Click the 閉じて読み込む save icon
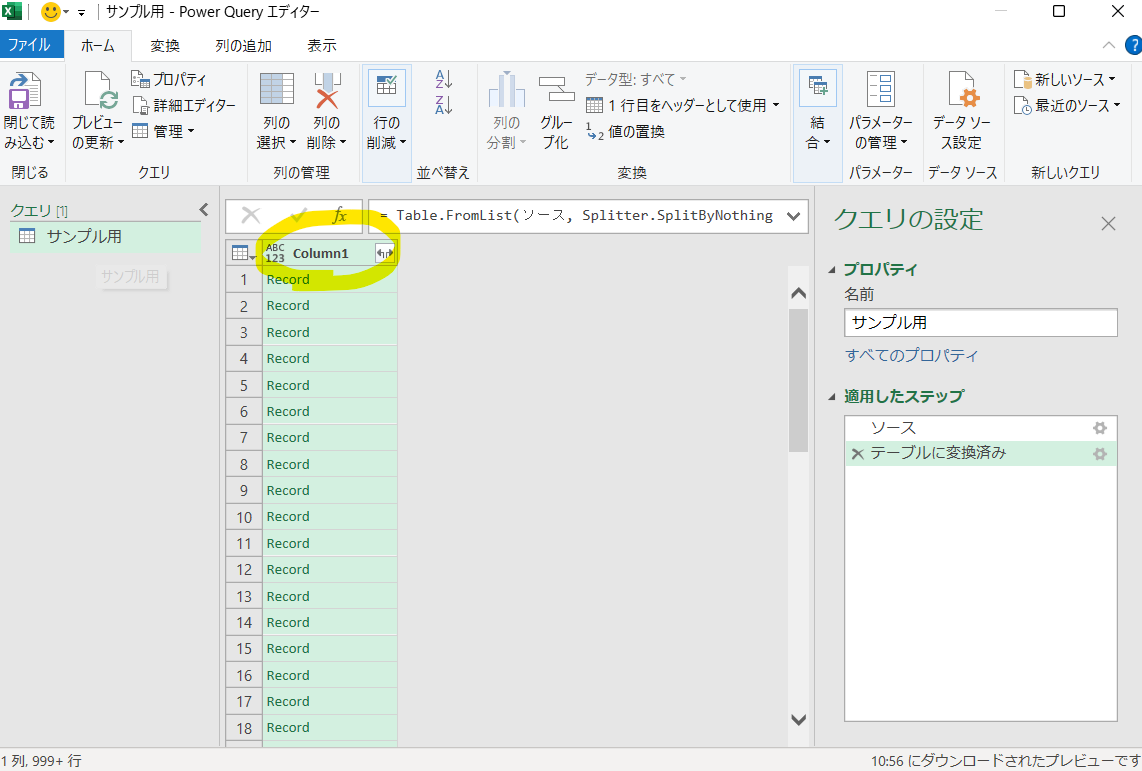The image size is (1142, 771). [x=25, y=90]
